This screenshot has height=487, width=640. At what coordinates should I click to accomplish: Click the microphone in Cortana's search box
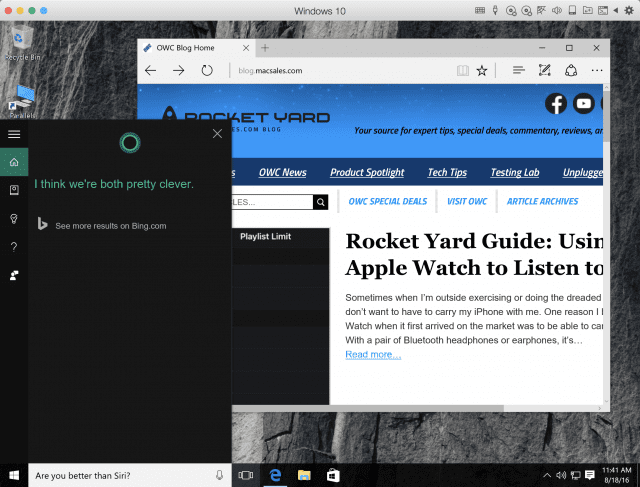219,475
